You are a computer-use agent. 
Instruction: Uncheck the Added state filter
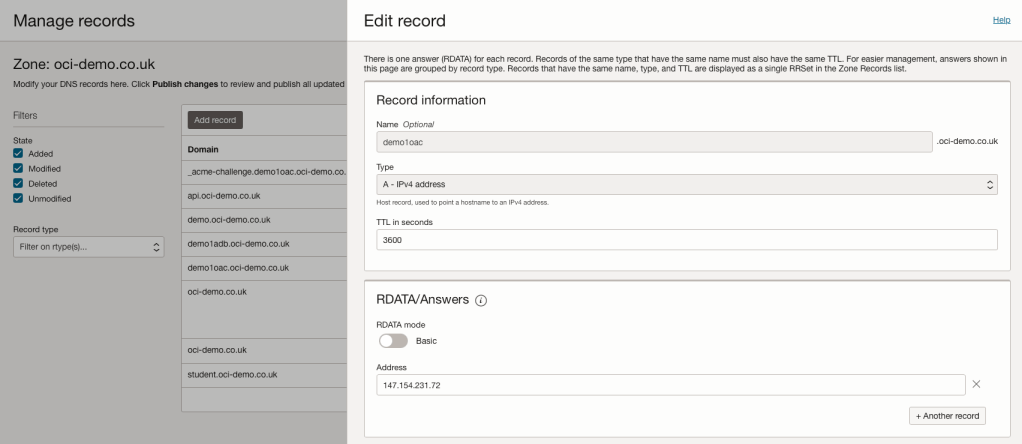pos(19,153)
